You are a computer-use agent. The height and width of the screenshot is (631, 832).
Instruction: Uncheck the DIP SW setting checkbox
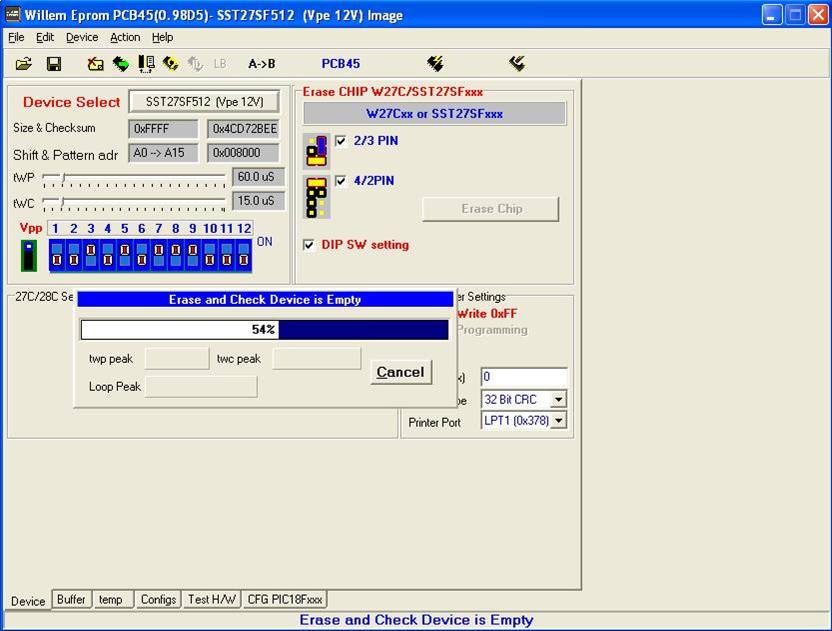point(308,245)
